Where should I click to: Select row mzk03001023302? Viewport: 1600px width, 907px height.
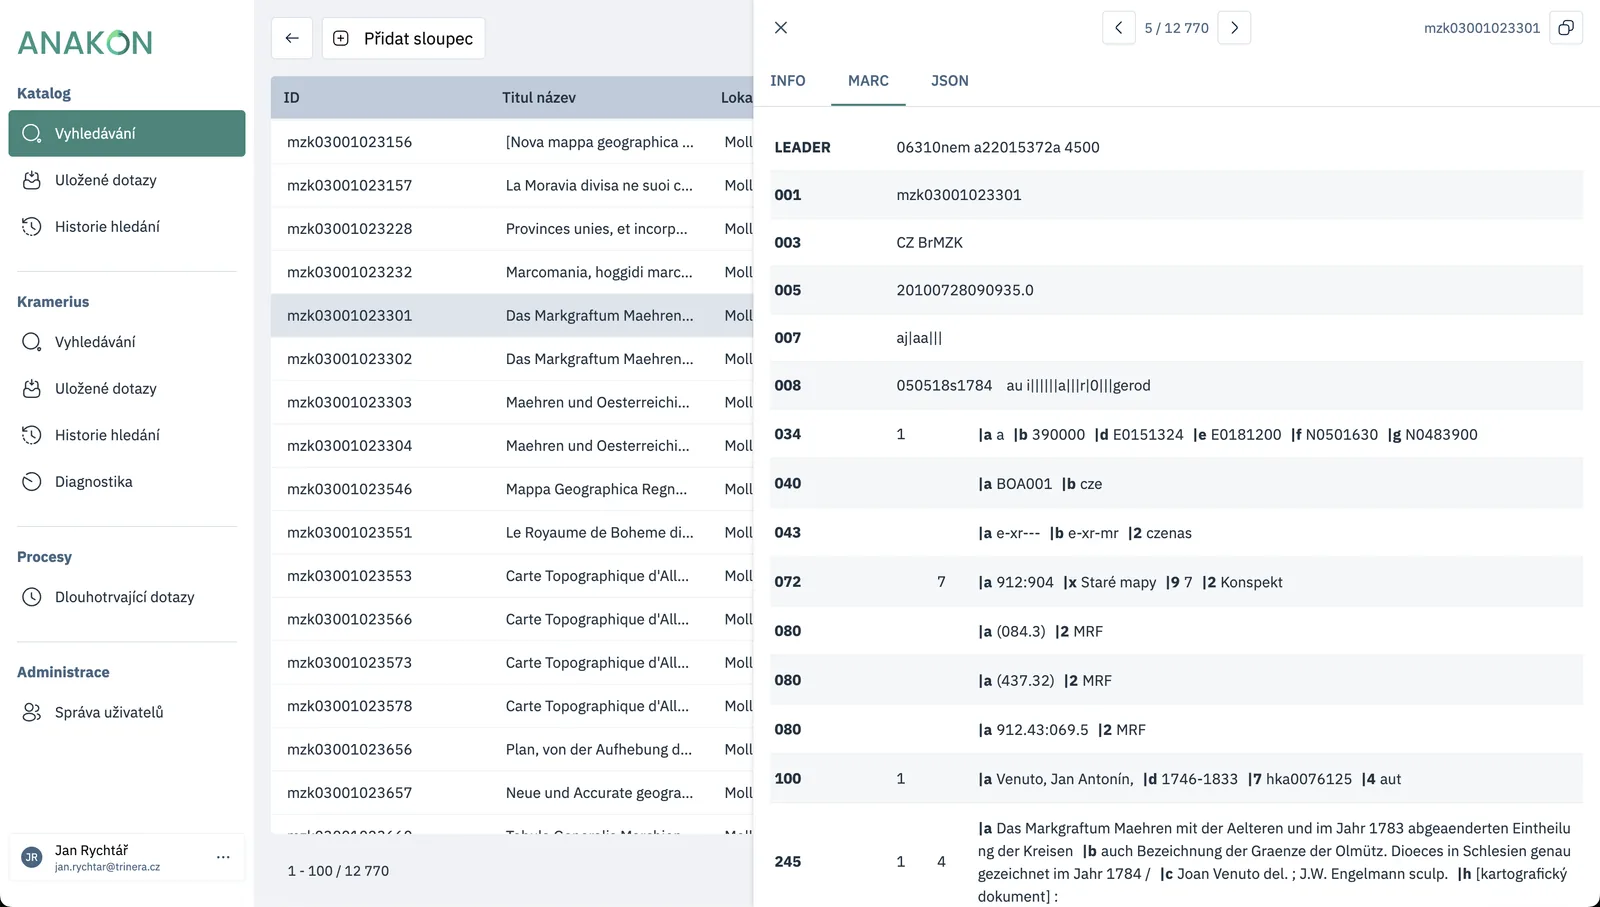512,359
